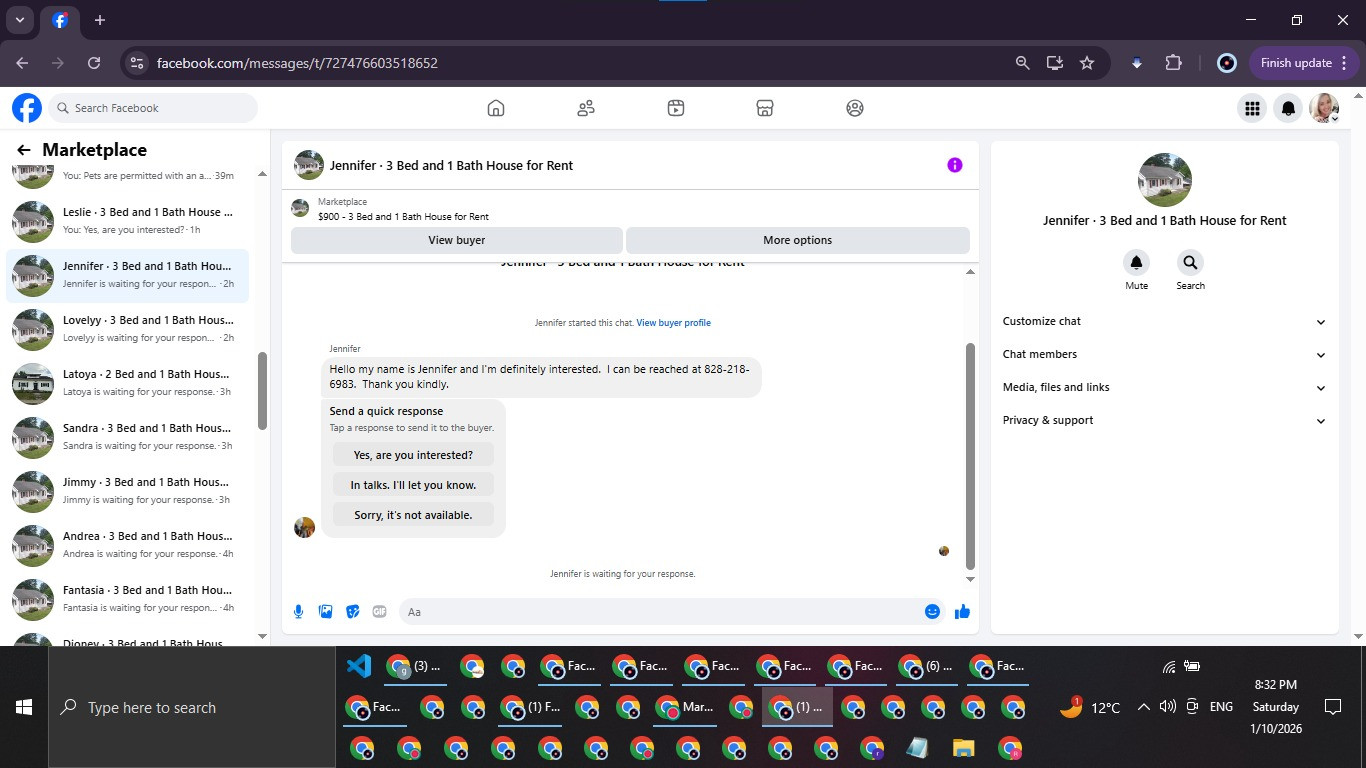Click the conversation list scrollbar
Image resolution: width=1366 pixels, height=768 pixels.
coord(263,390)
